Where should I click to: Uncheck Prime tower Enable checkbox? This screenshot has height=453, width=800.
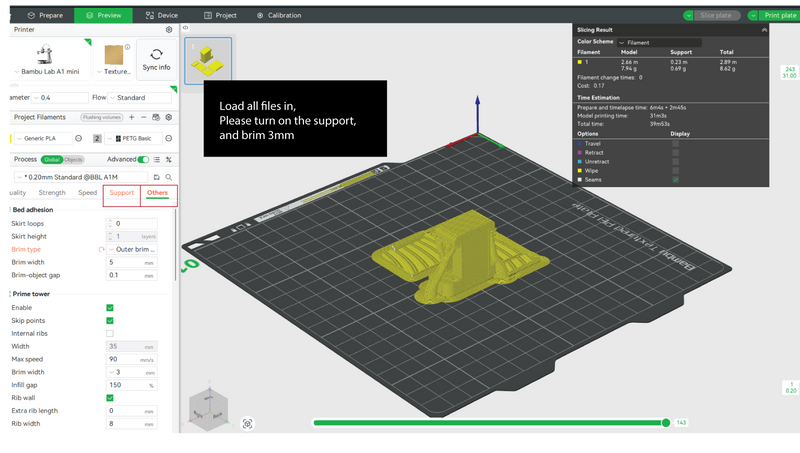click(x=110, y=308)
